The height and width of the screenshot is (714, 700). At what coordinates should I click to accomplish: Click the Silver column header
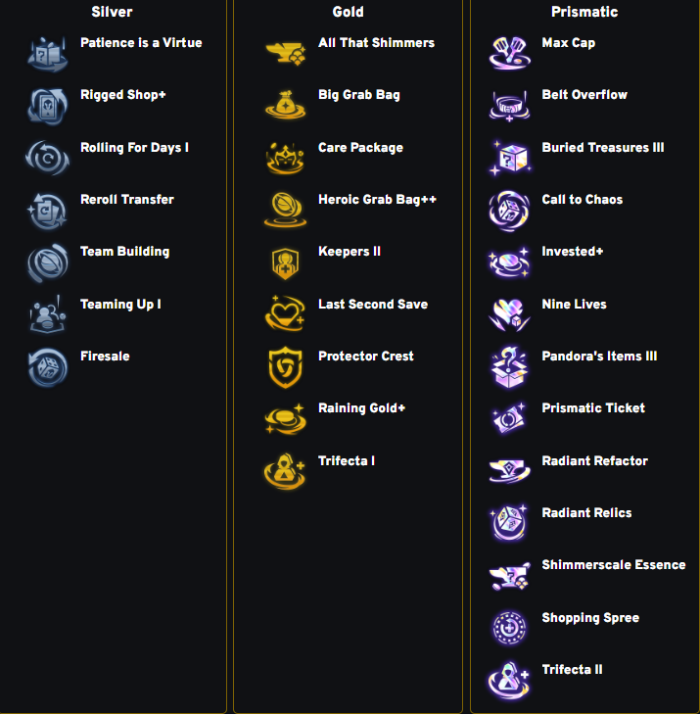point(112,12)
